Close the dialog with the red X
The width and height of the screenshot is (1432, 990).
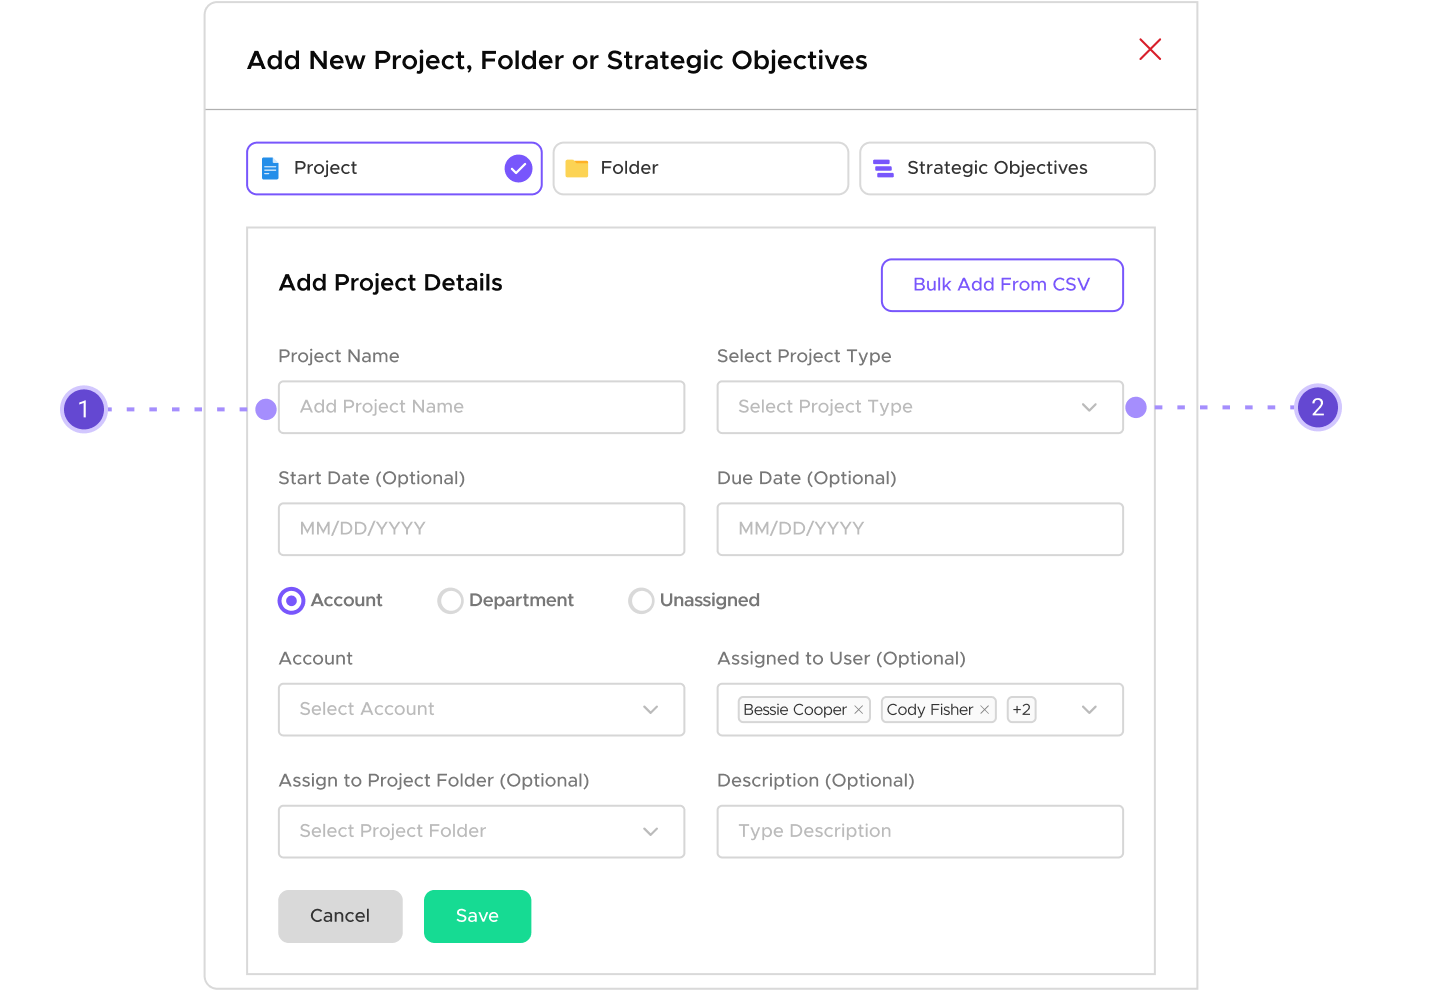pyautogui.click(x=1149, y=49)
